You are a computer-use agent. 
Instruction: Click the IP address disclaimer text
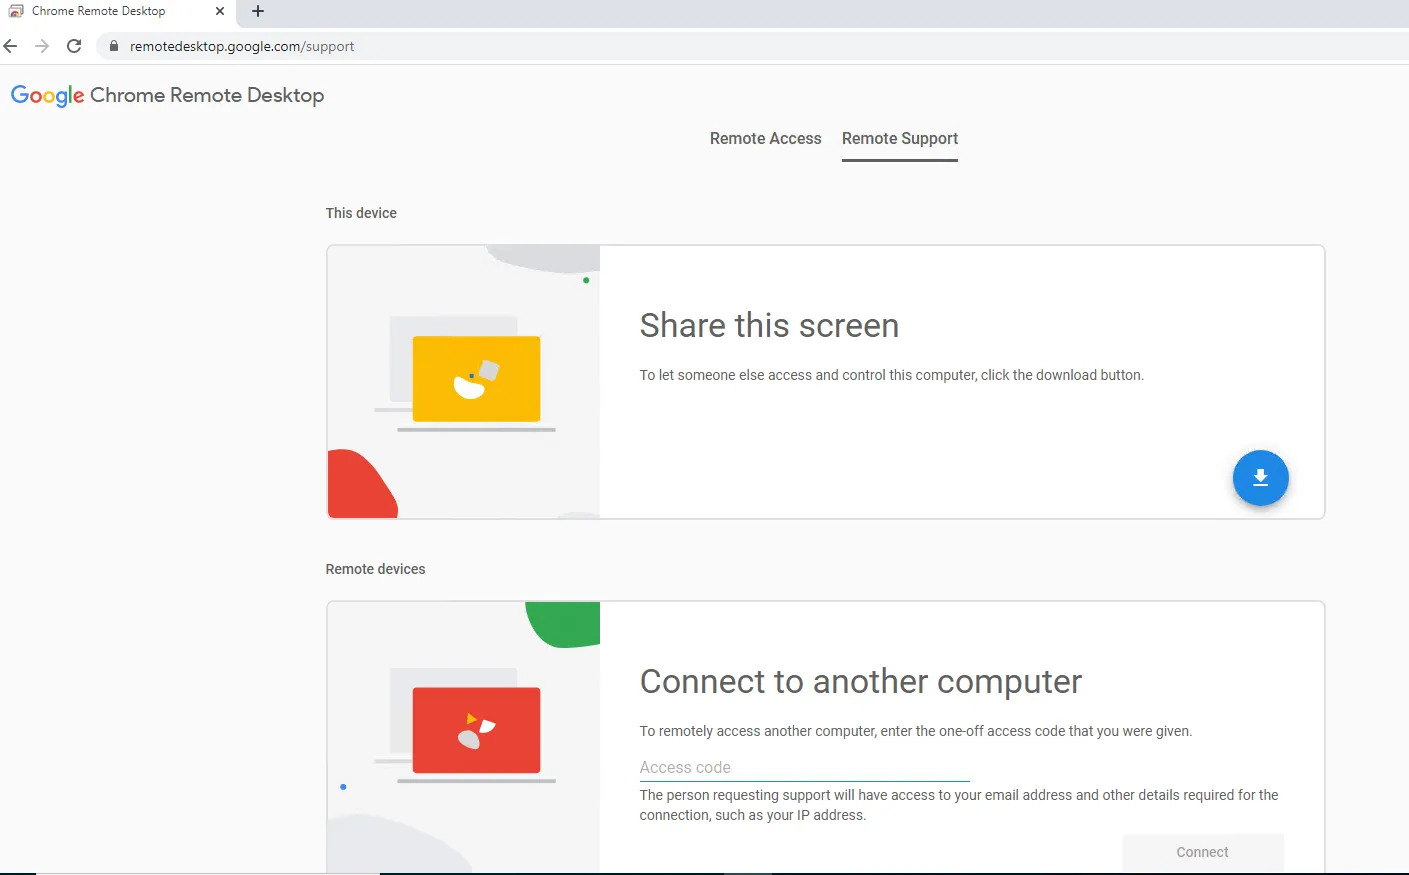pos(959,805)
